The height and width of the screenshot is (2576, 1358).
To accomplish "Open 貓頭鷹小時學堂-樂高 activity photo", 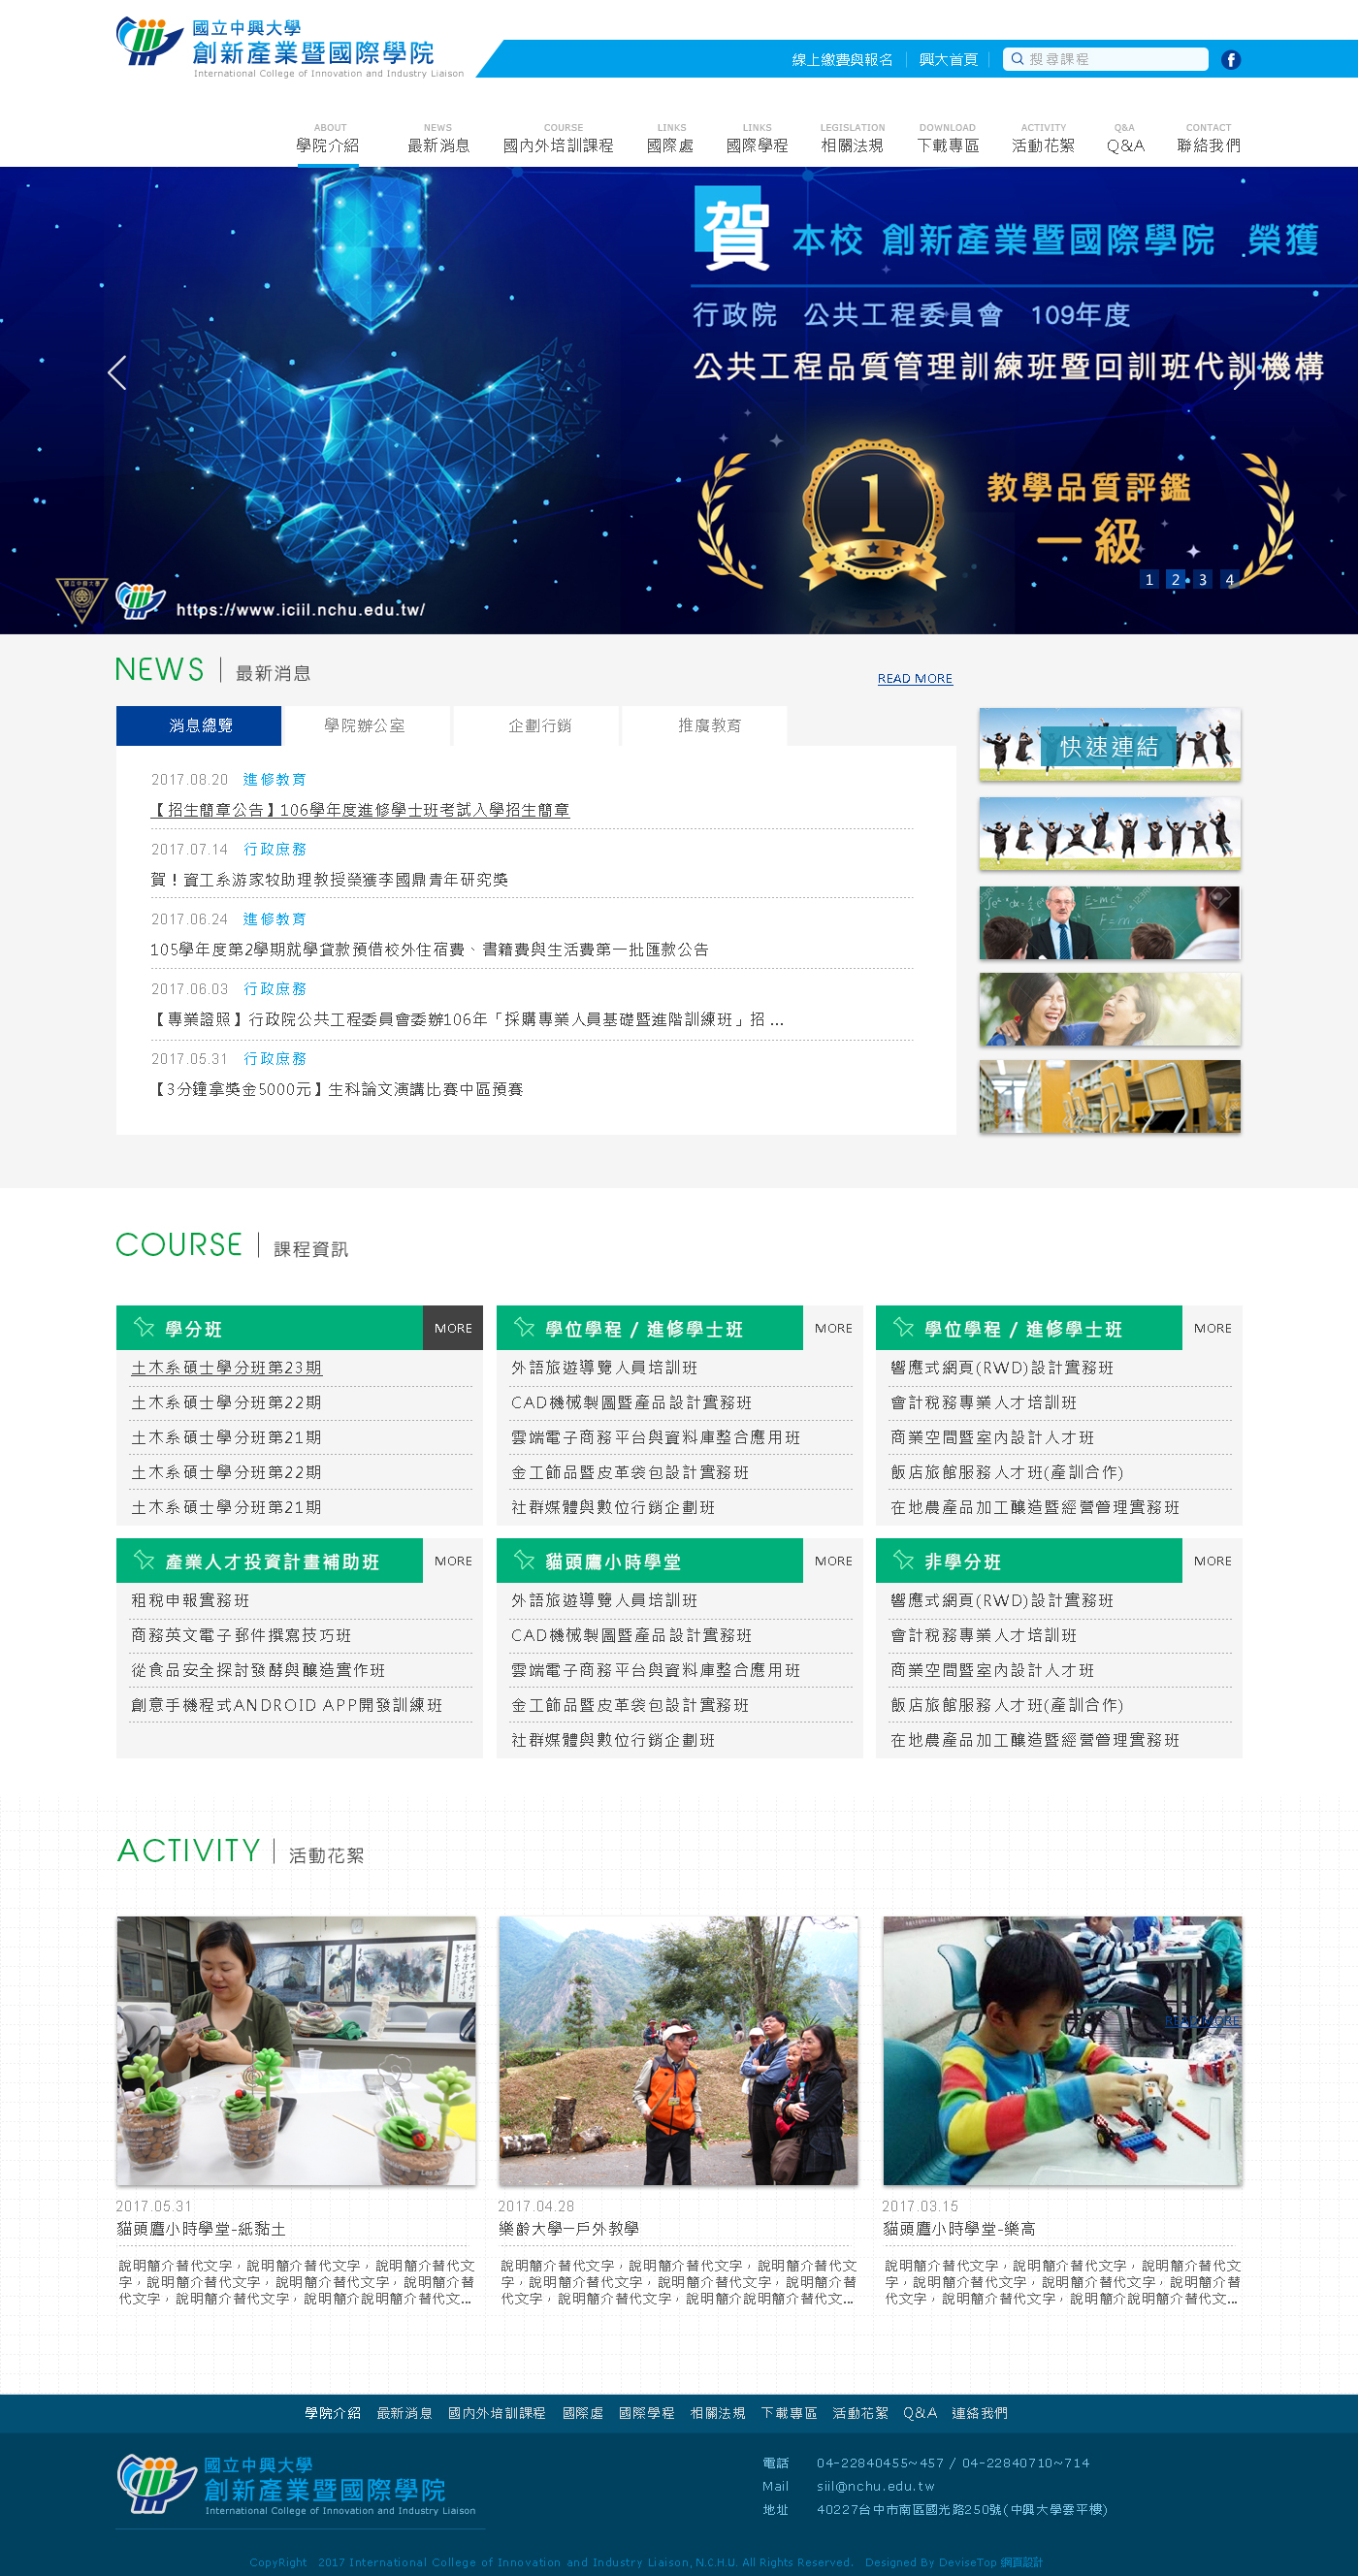I will click(x=1061, y=2050).
